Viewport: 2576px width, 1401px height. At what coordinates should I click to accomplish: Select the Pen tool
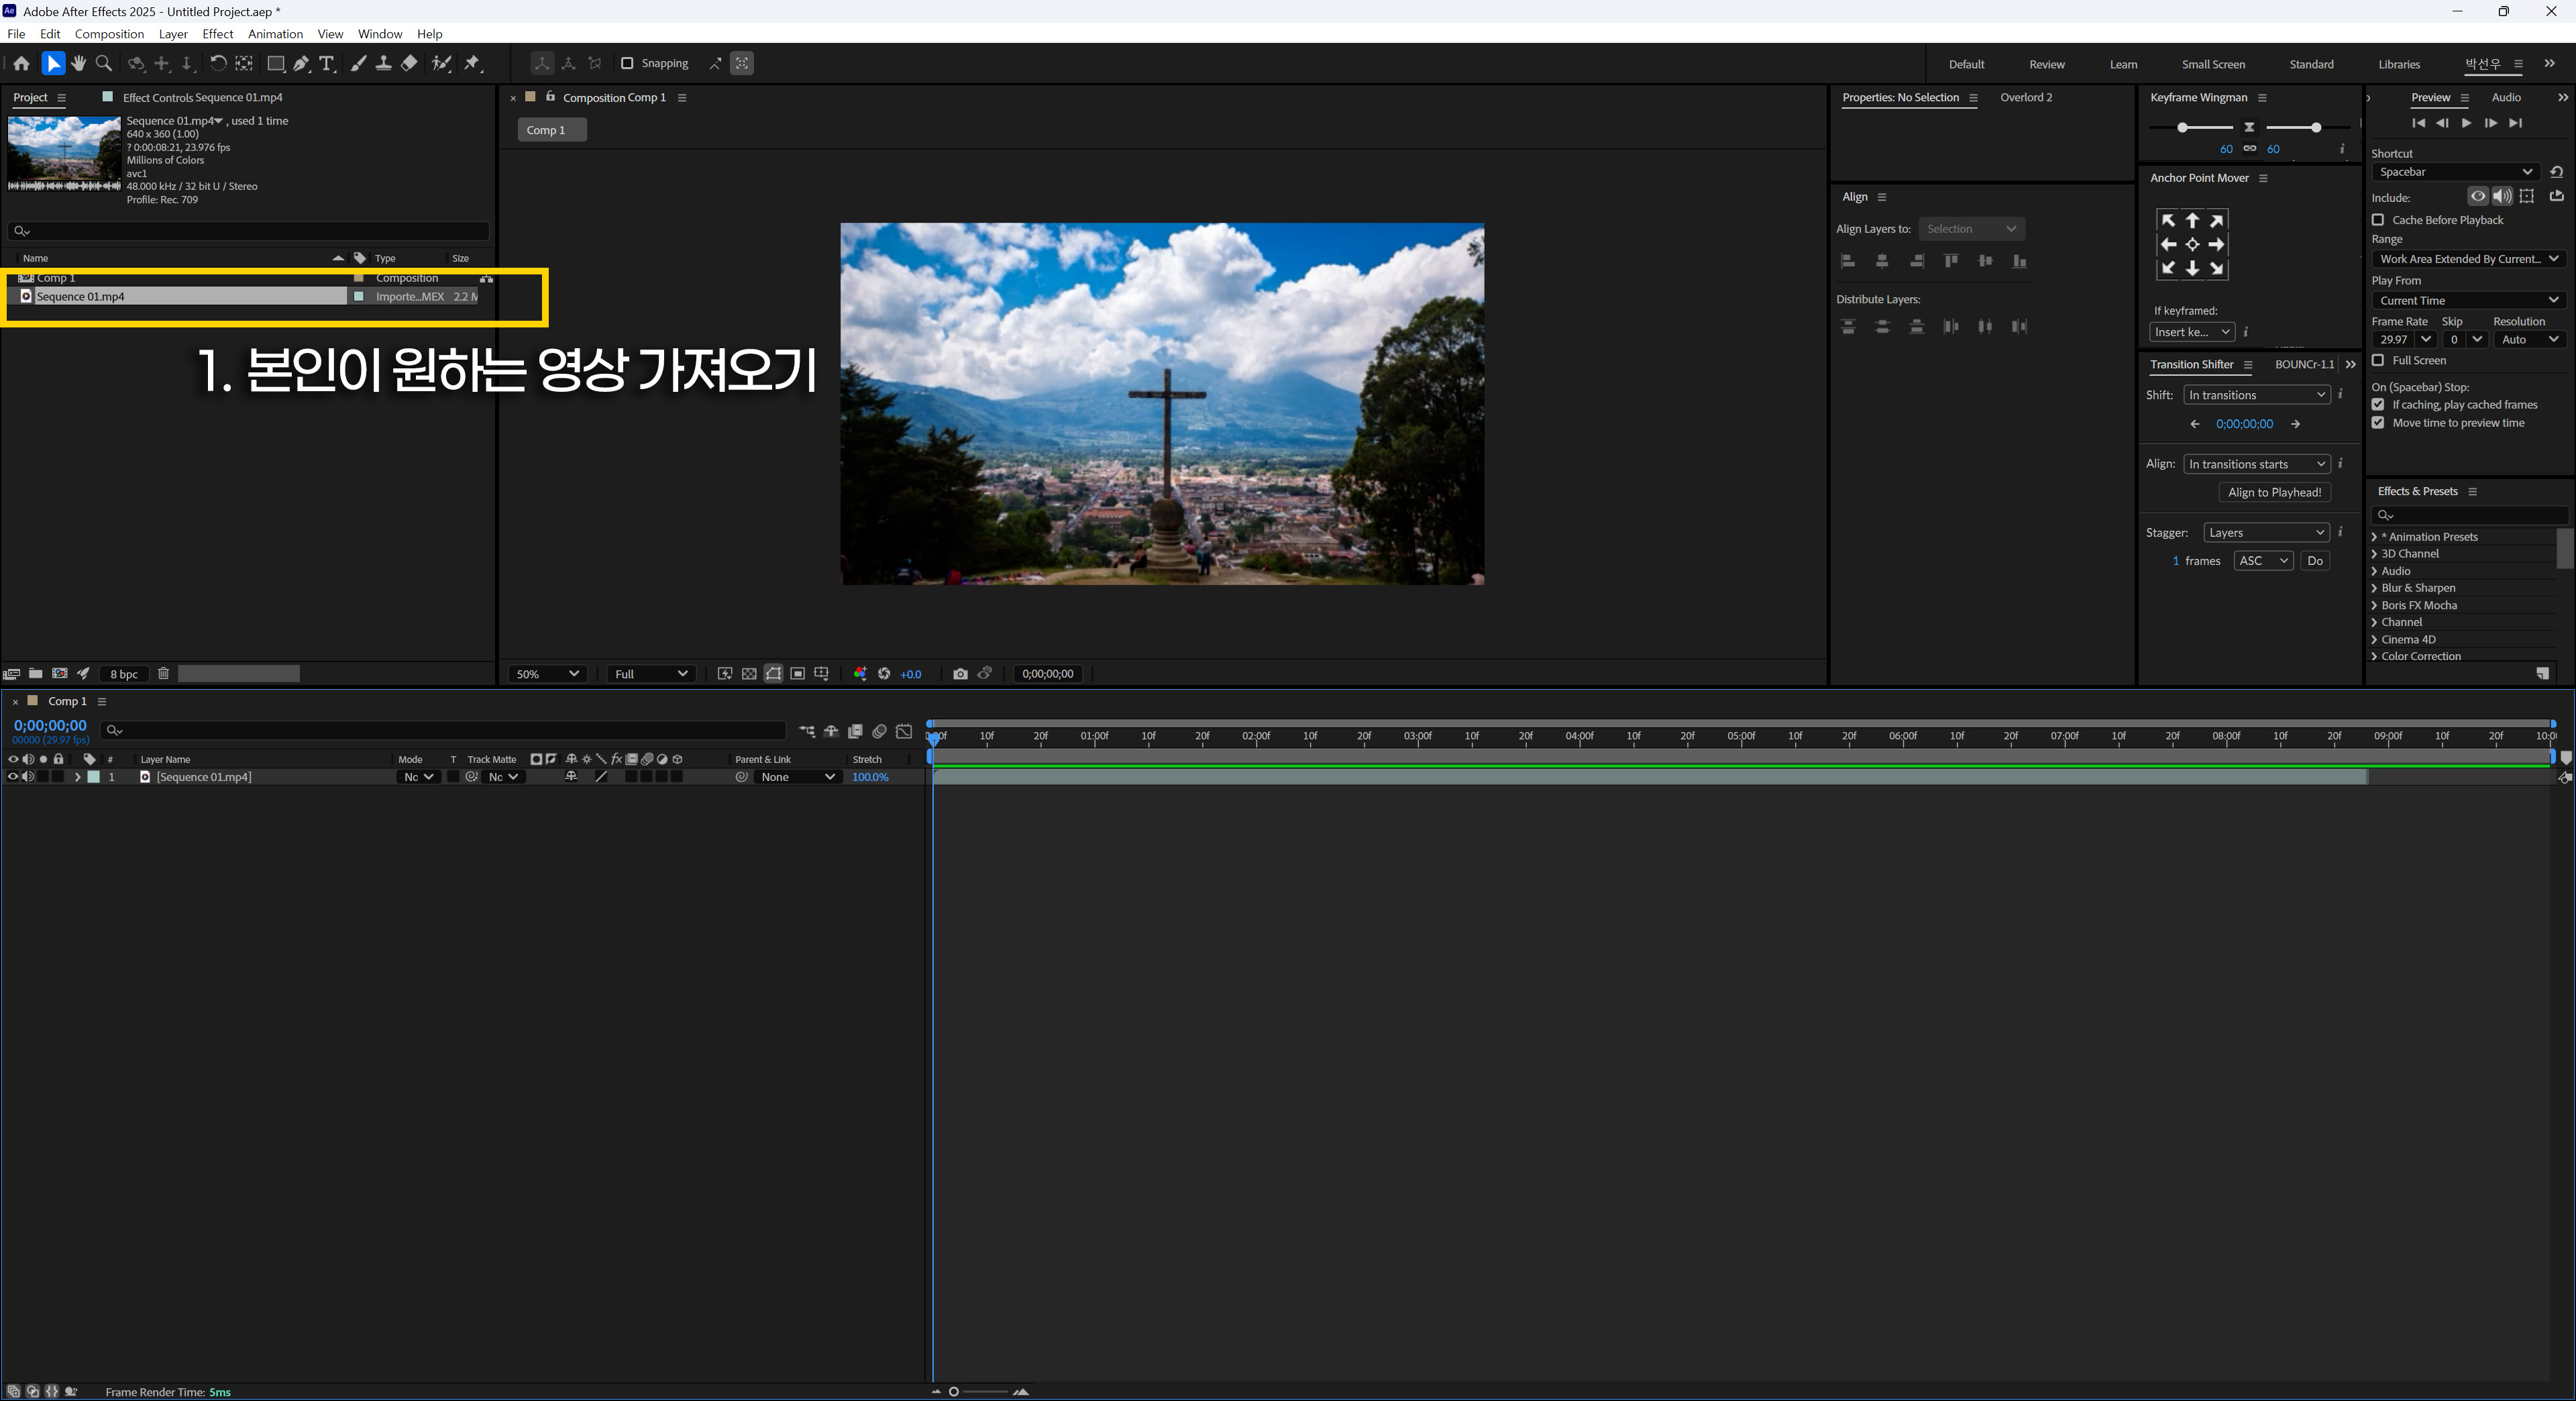pyautogui.click(x=301, y=63)
